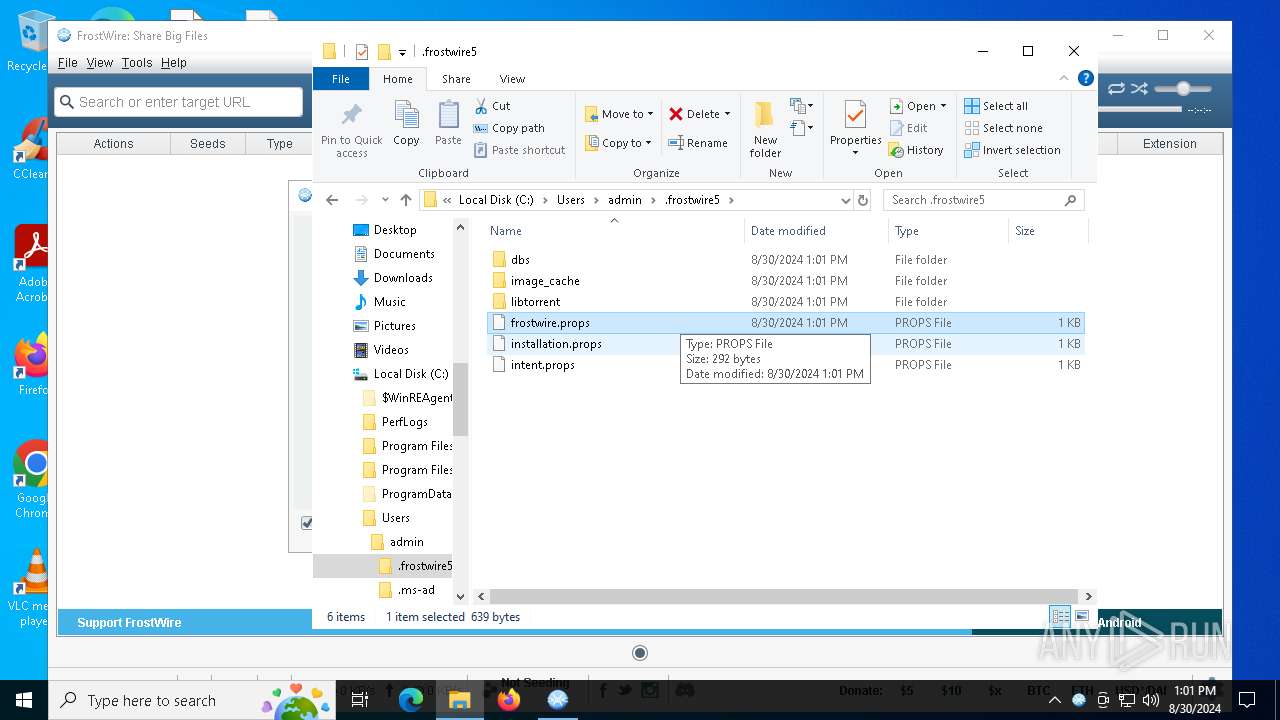Switch to Large icons view in status bar
Image resolution: width=1280 pixels, height=720 pixels.
tap(1081, 617)
